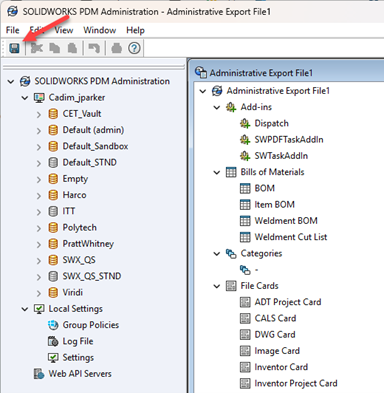Collapse the Categories node

pyautogui.click(x=217, y=254)
